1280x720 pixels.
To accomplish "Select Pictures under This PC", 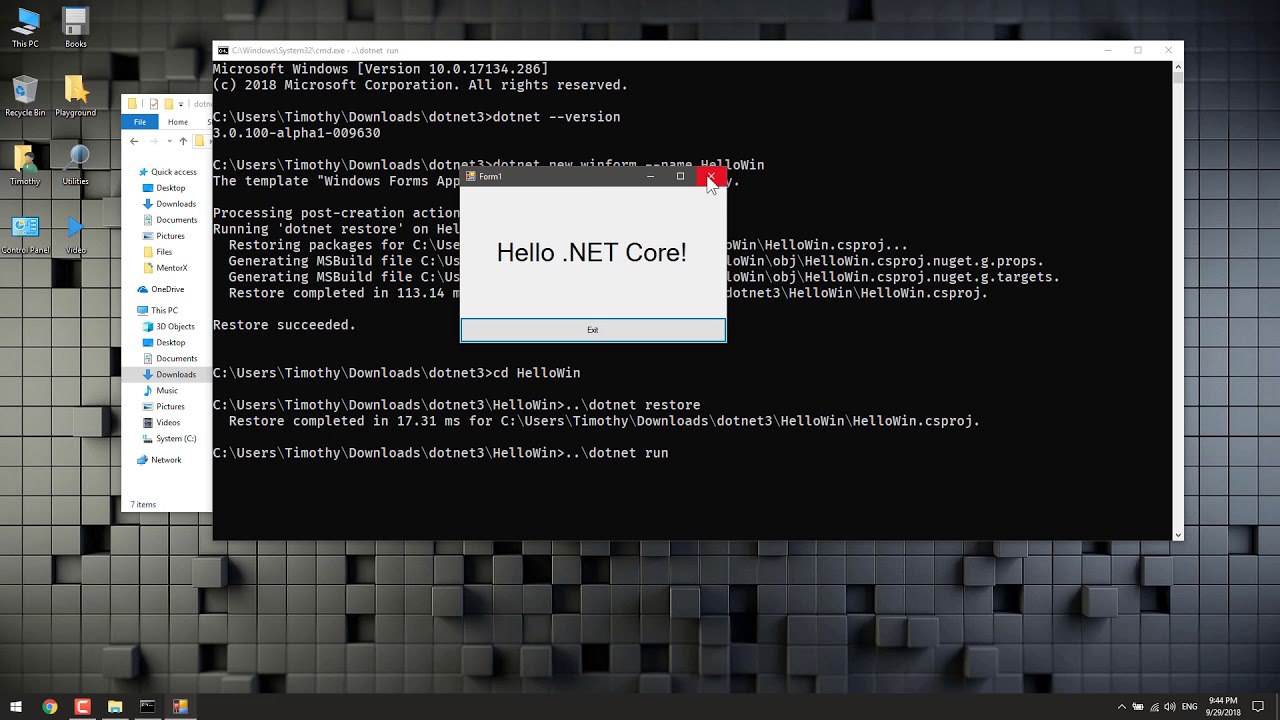I will pyautogui.click(x=164, y=406).
